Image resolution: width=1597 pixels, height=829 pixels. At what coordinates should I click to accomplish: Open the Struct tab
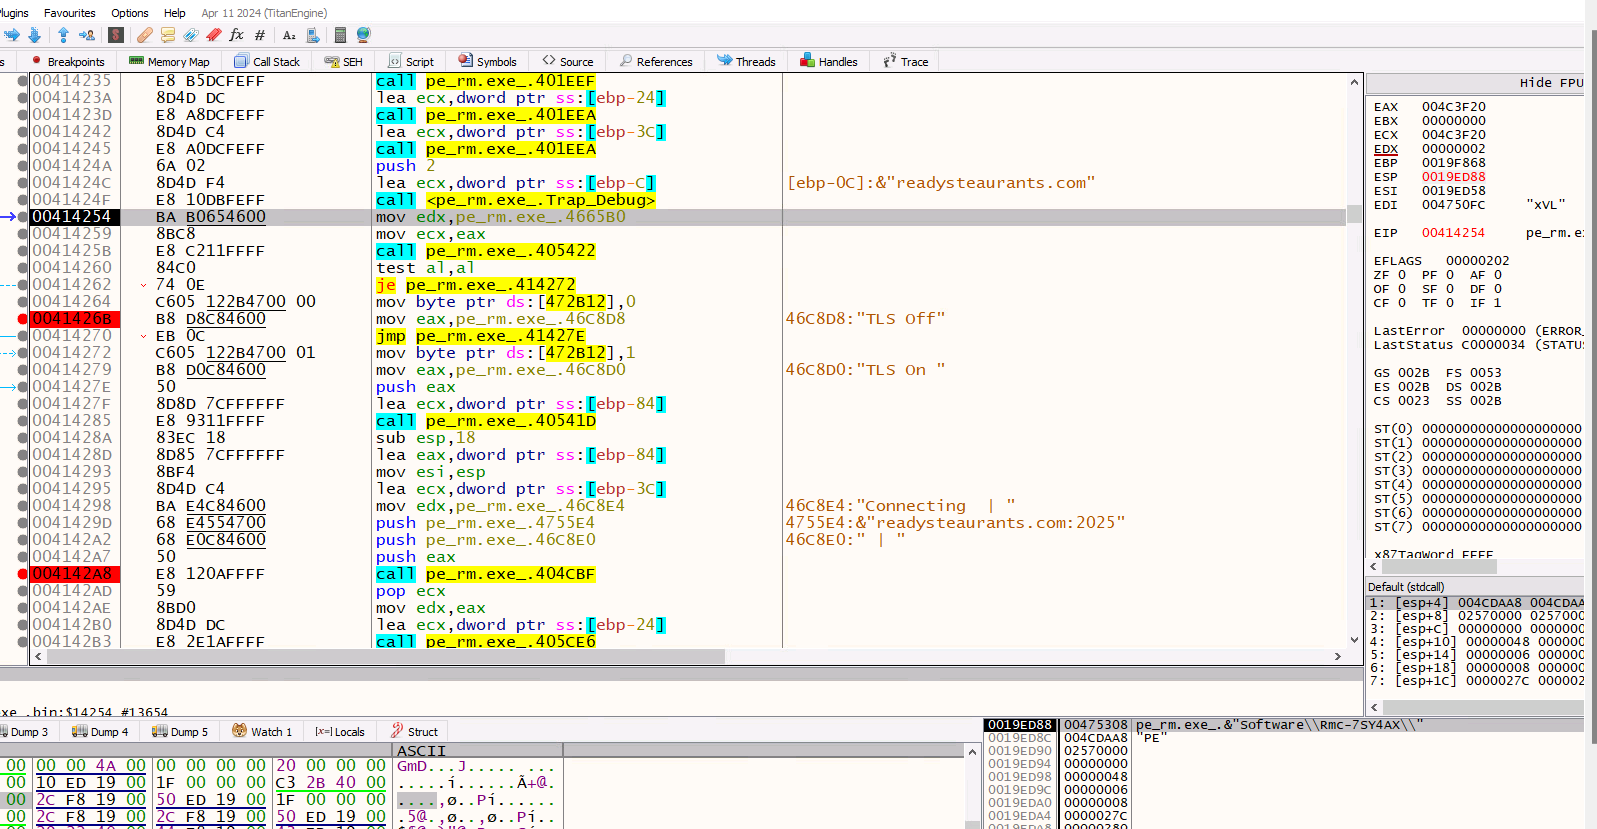[414, 732]
